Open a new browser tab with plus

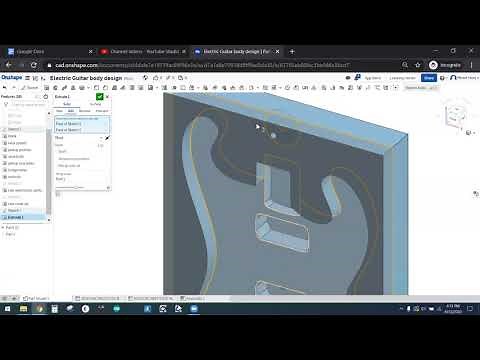(x=292, y=52)
